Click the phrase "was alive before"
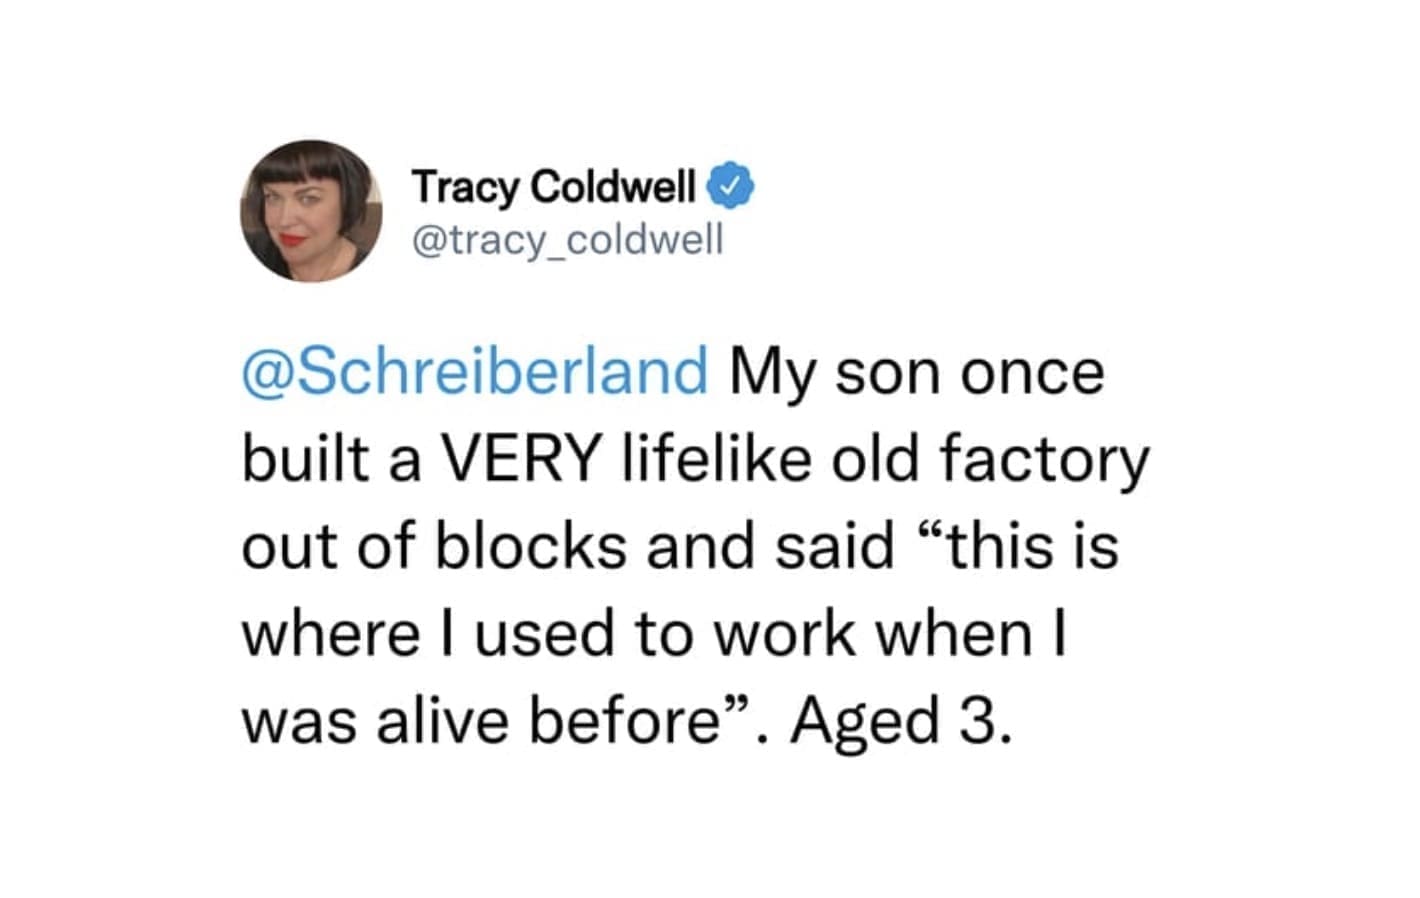The height and width of the screenshot is (898, 1420). (479, 721)
